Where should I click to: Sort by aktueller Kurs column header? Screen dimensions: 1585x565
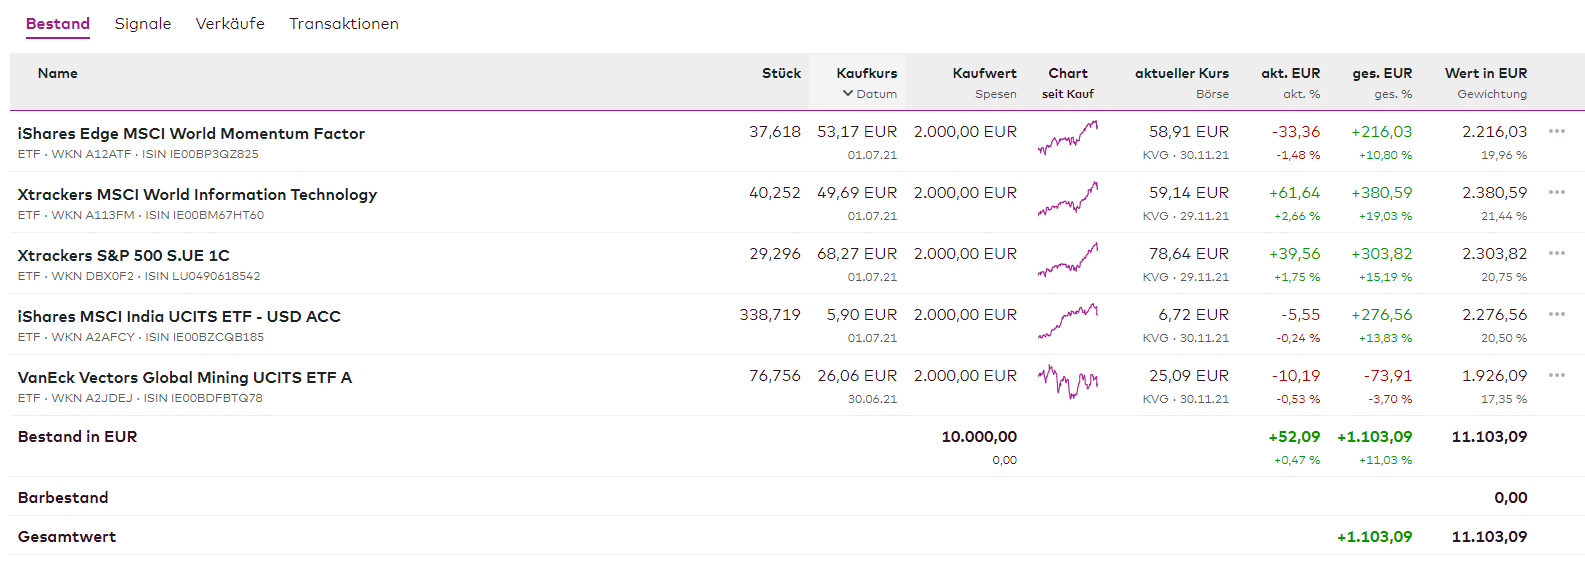[1181, 74]
